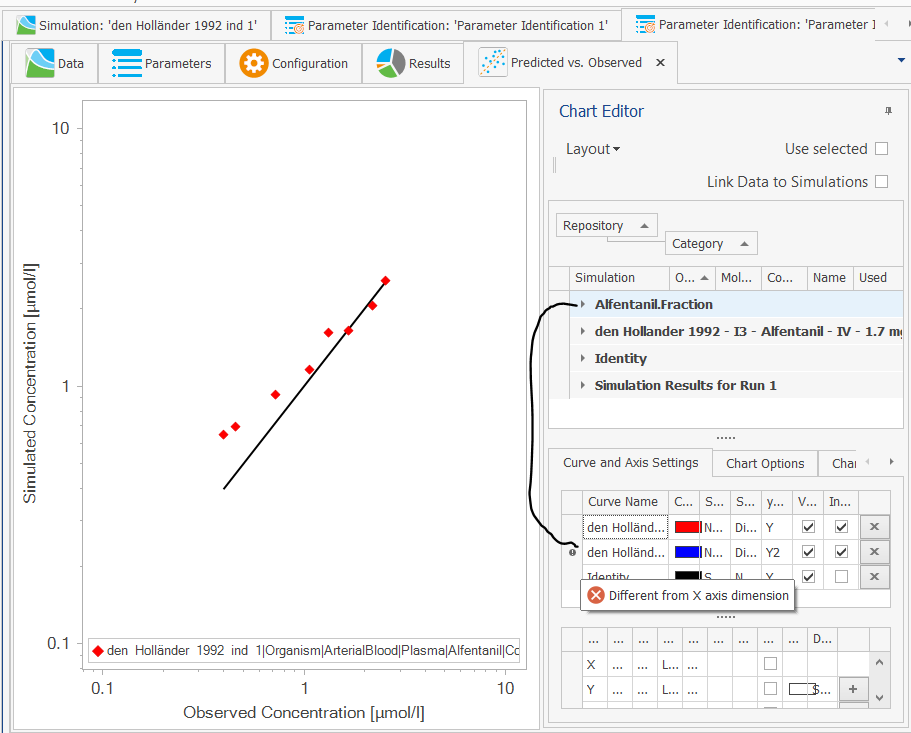
Task: Expand the Alfentanil.Fraction tree item
Action: coord(583,304)
